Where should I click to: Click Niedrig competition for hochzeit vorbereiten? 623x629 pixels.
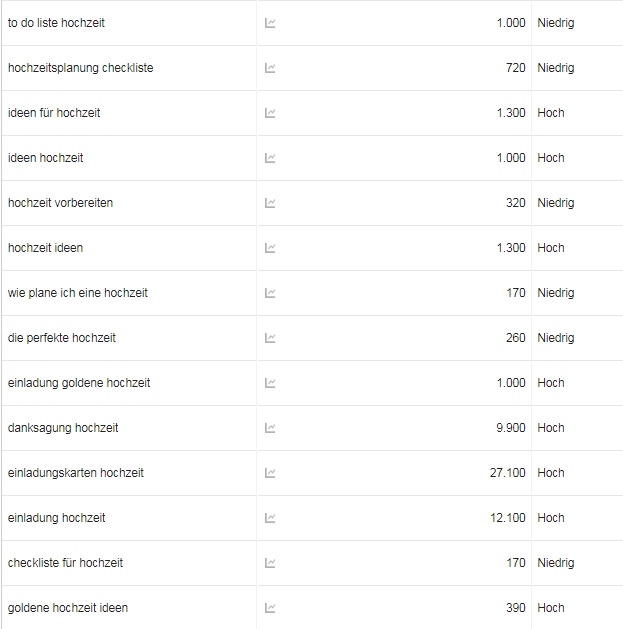coord(556,203)
